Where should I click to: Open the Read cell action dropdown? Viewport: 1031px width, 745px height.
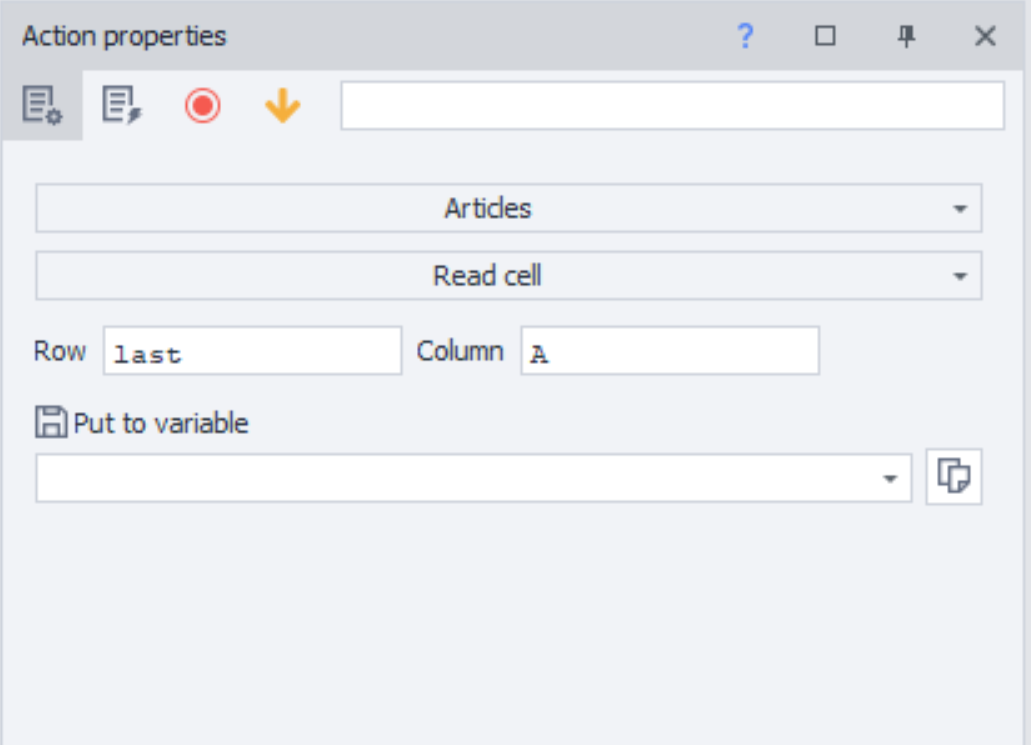488,275
